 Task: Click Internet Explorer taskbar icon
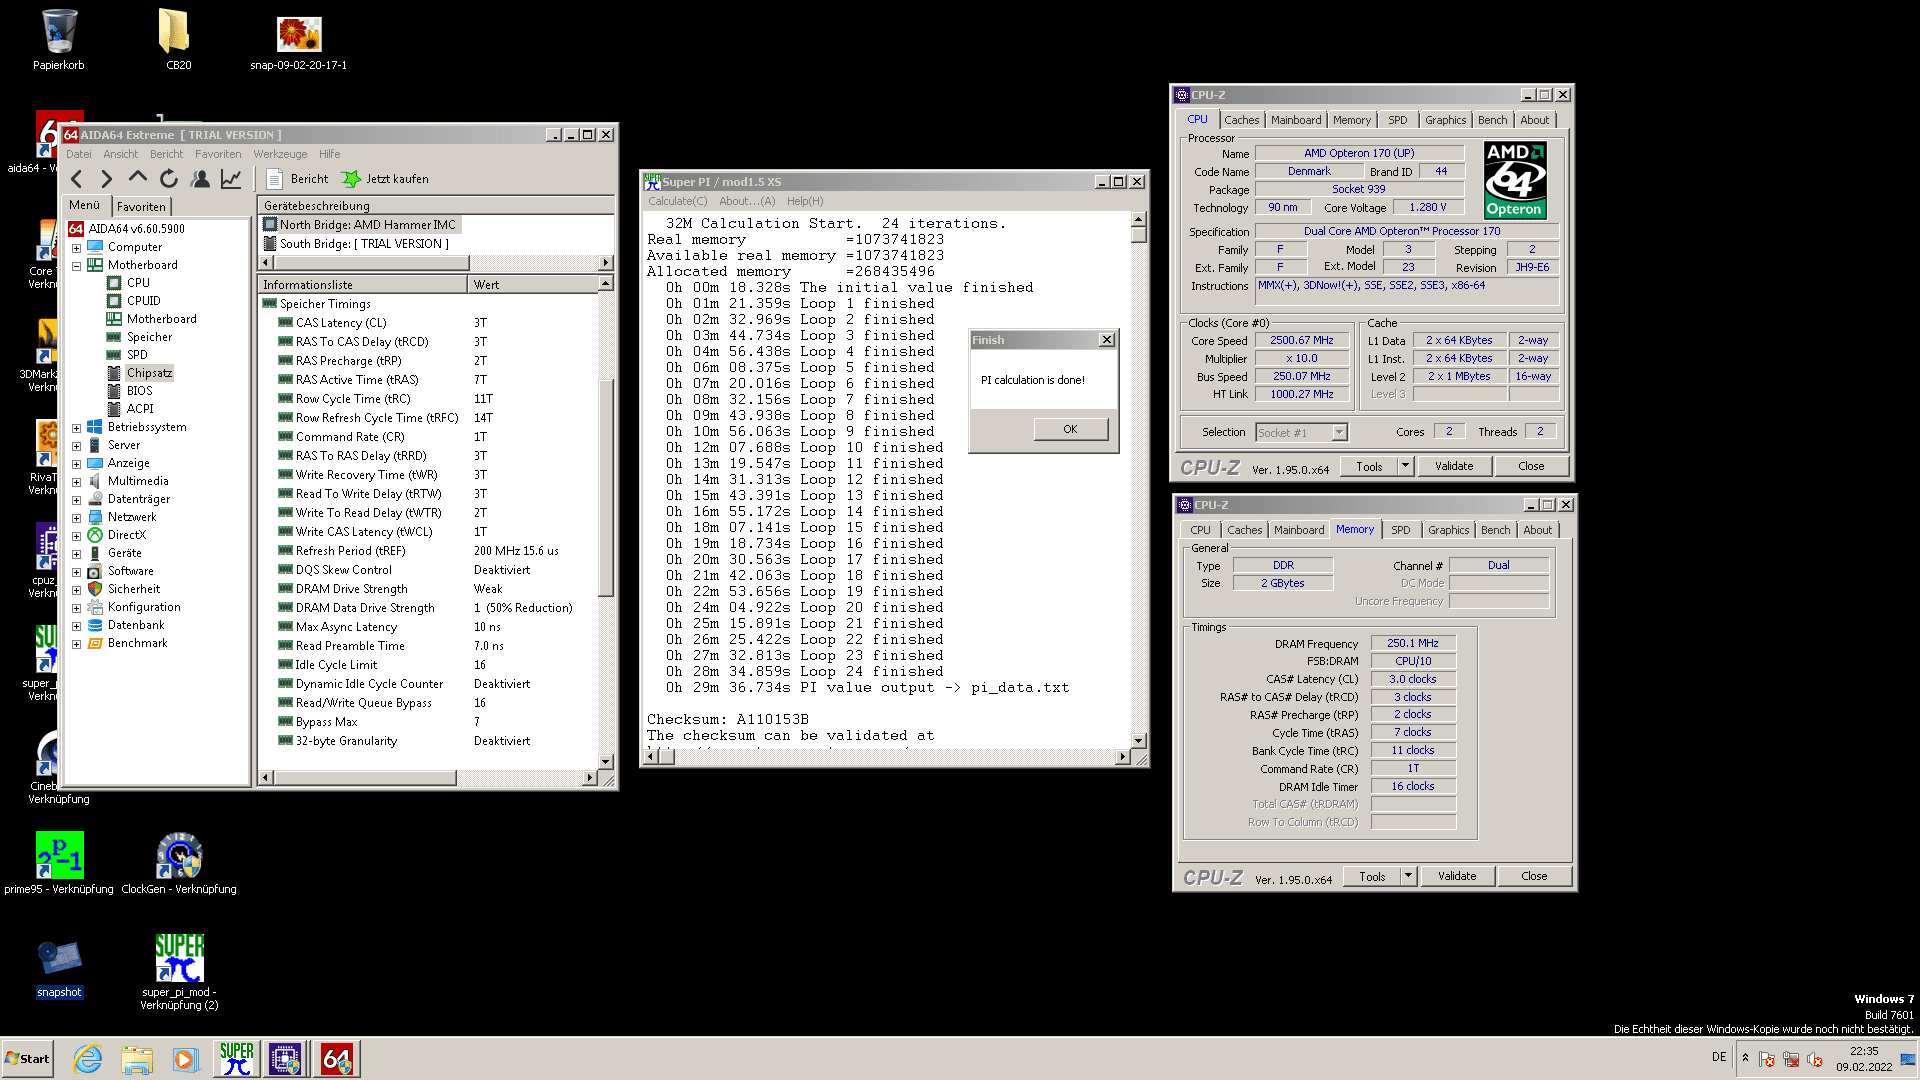coord(88,1059)
